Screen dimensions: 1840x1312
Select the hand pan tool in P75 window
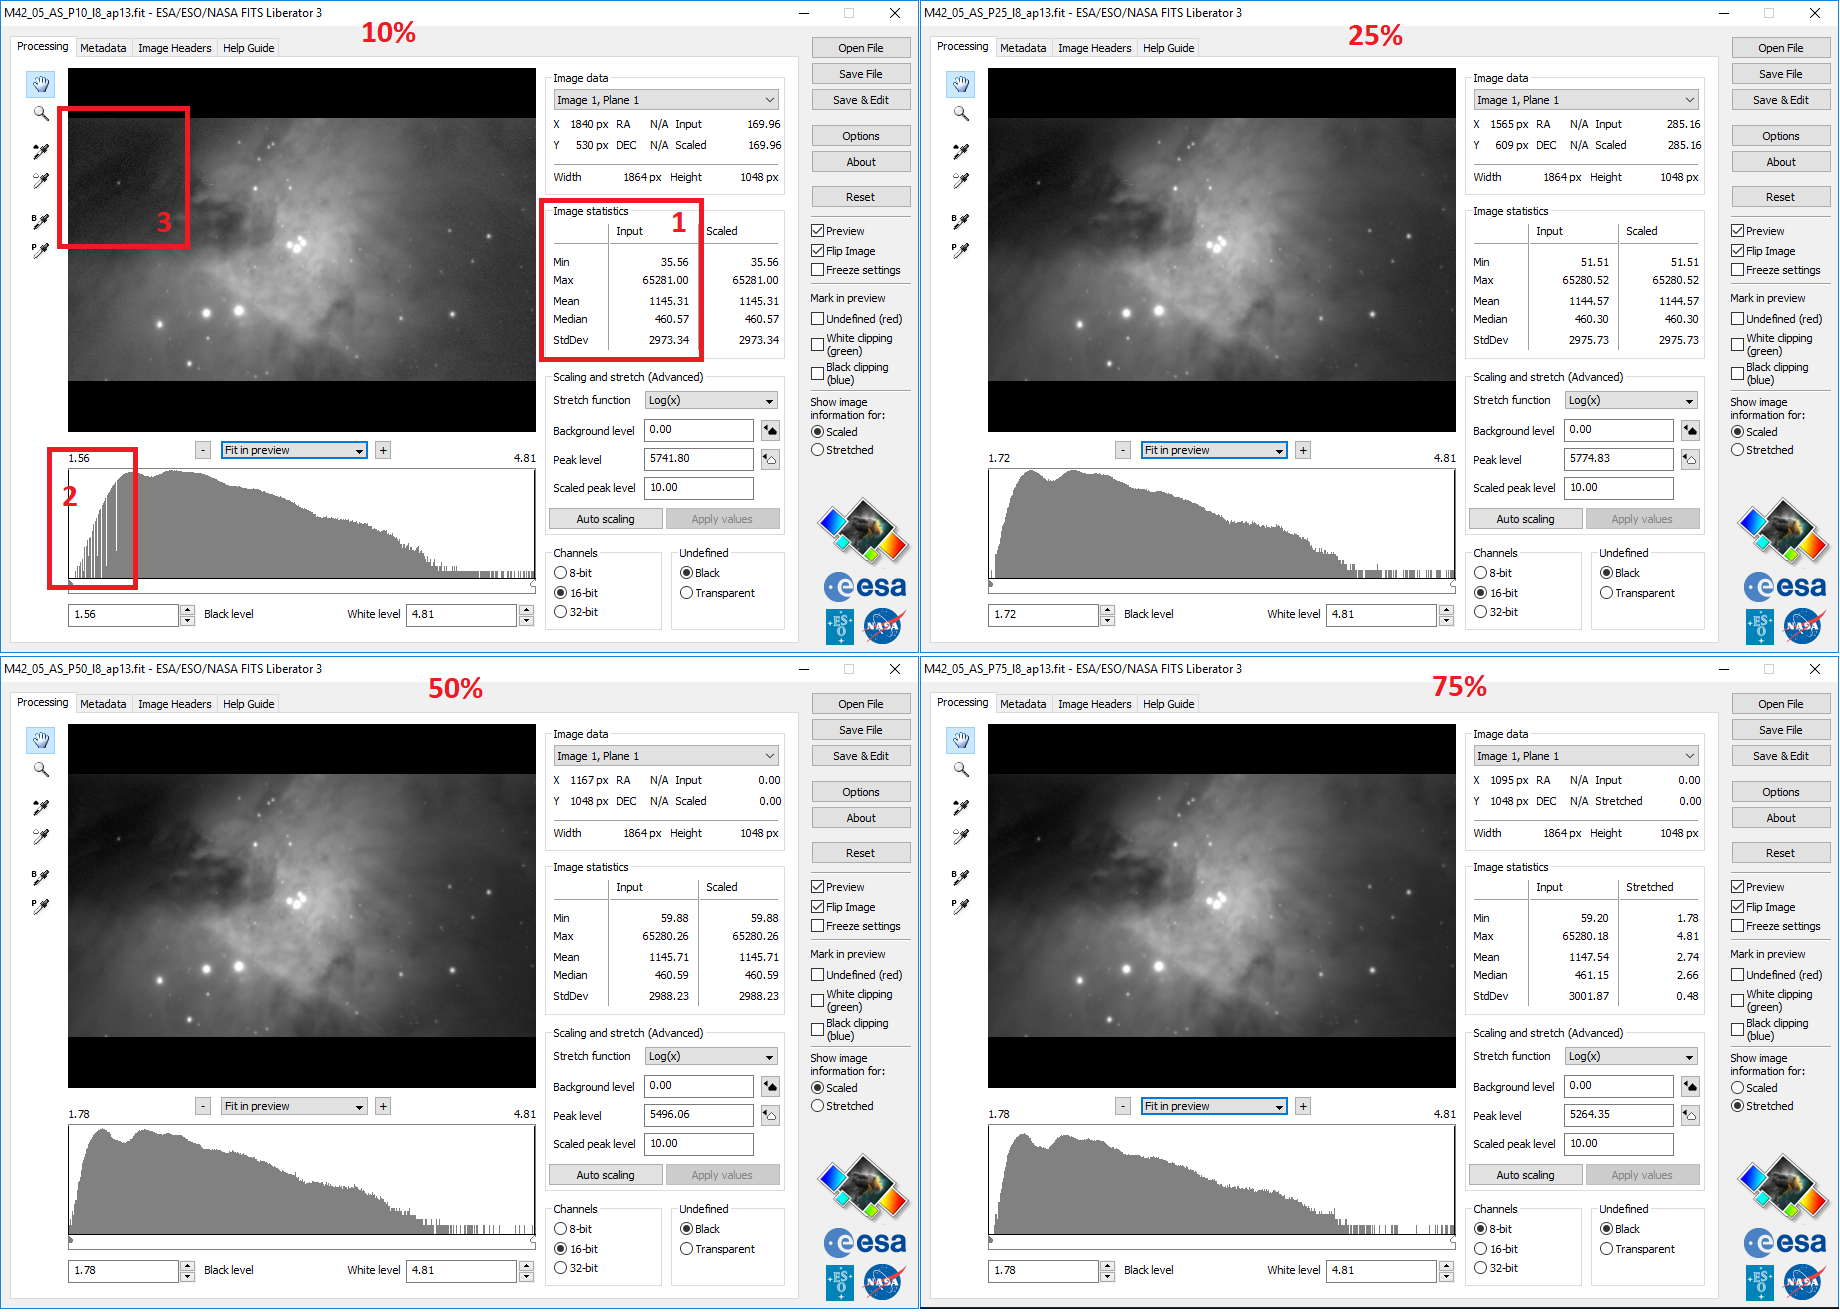click(961, 740)
